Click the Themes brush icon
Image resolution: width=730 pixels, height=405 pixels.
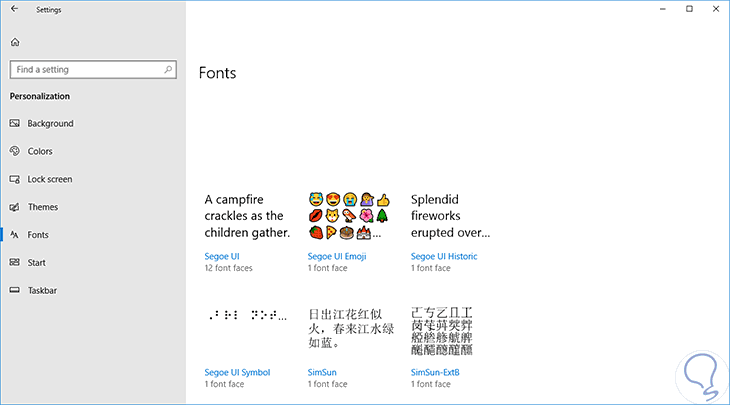point(15,207)
